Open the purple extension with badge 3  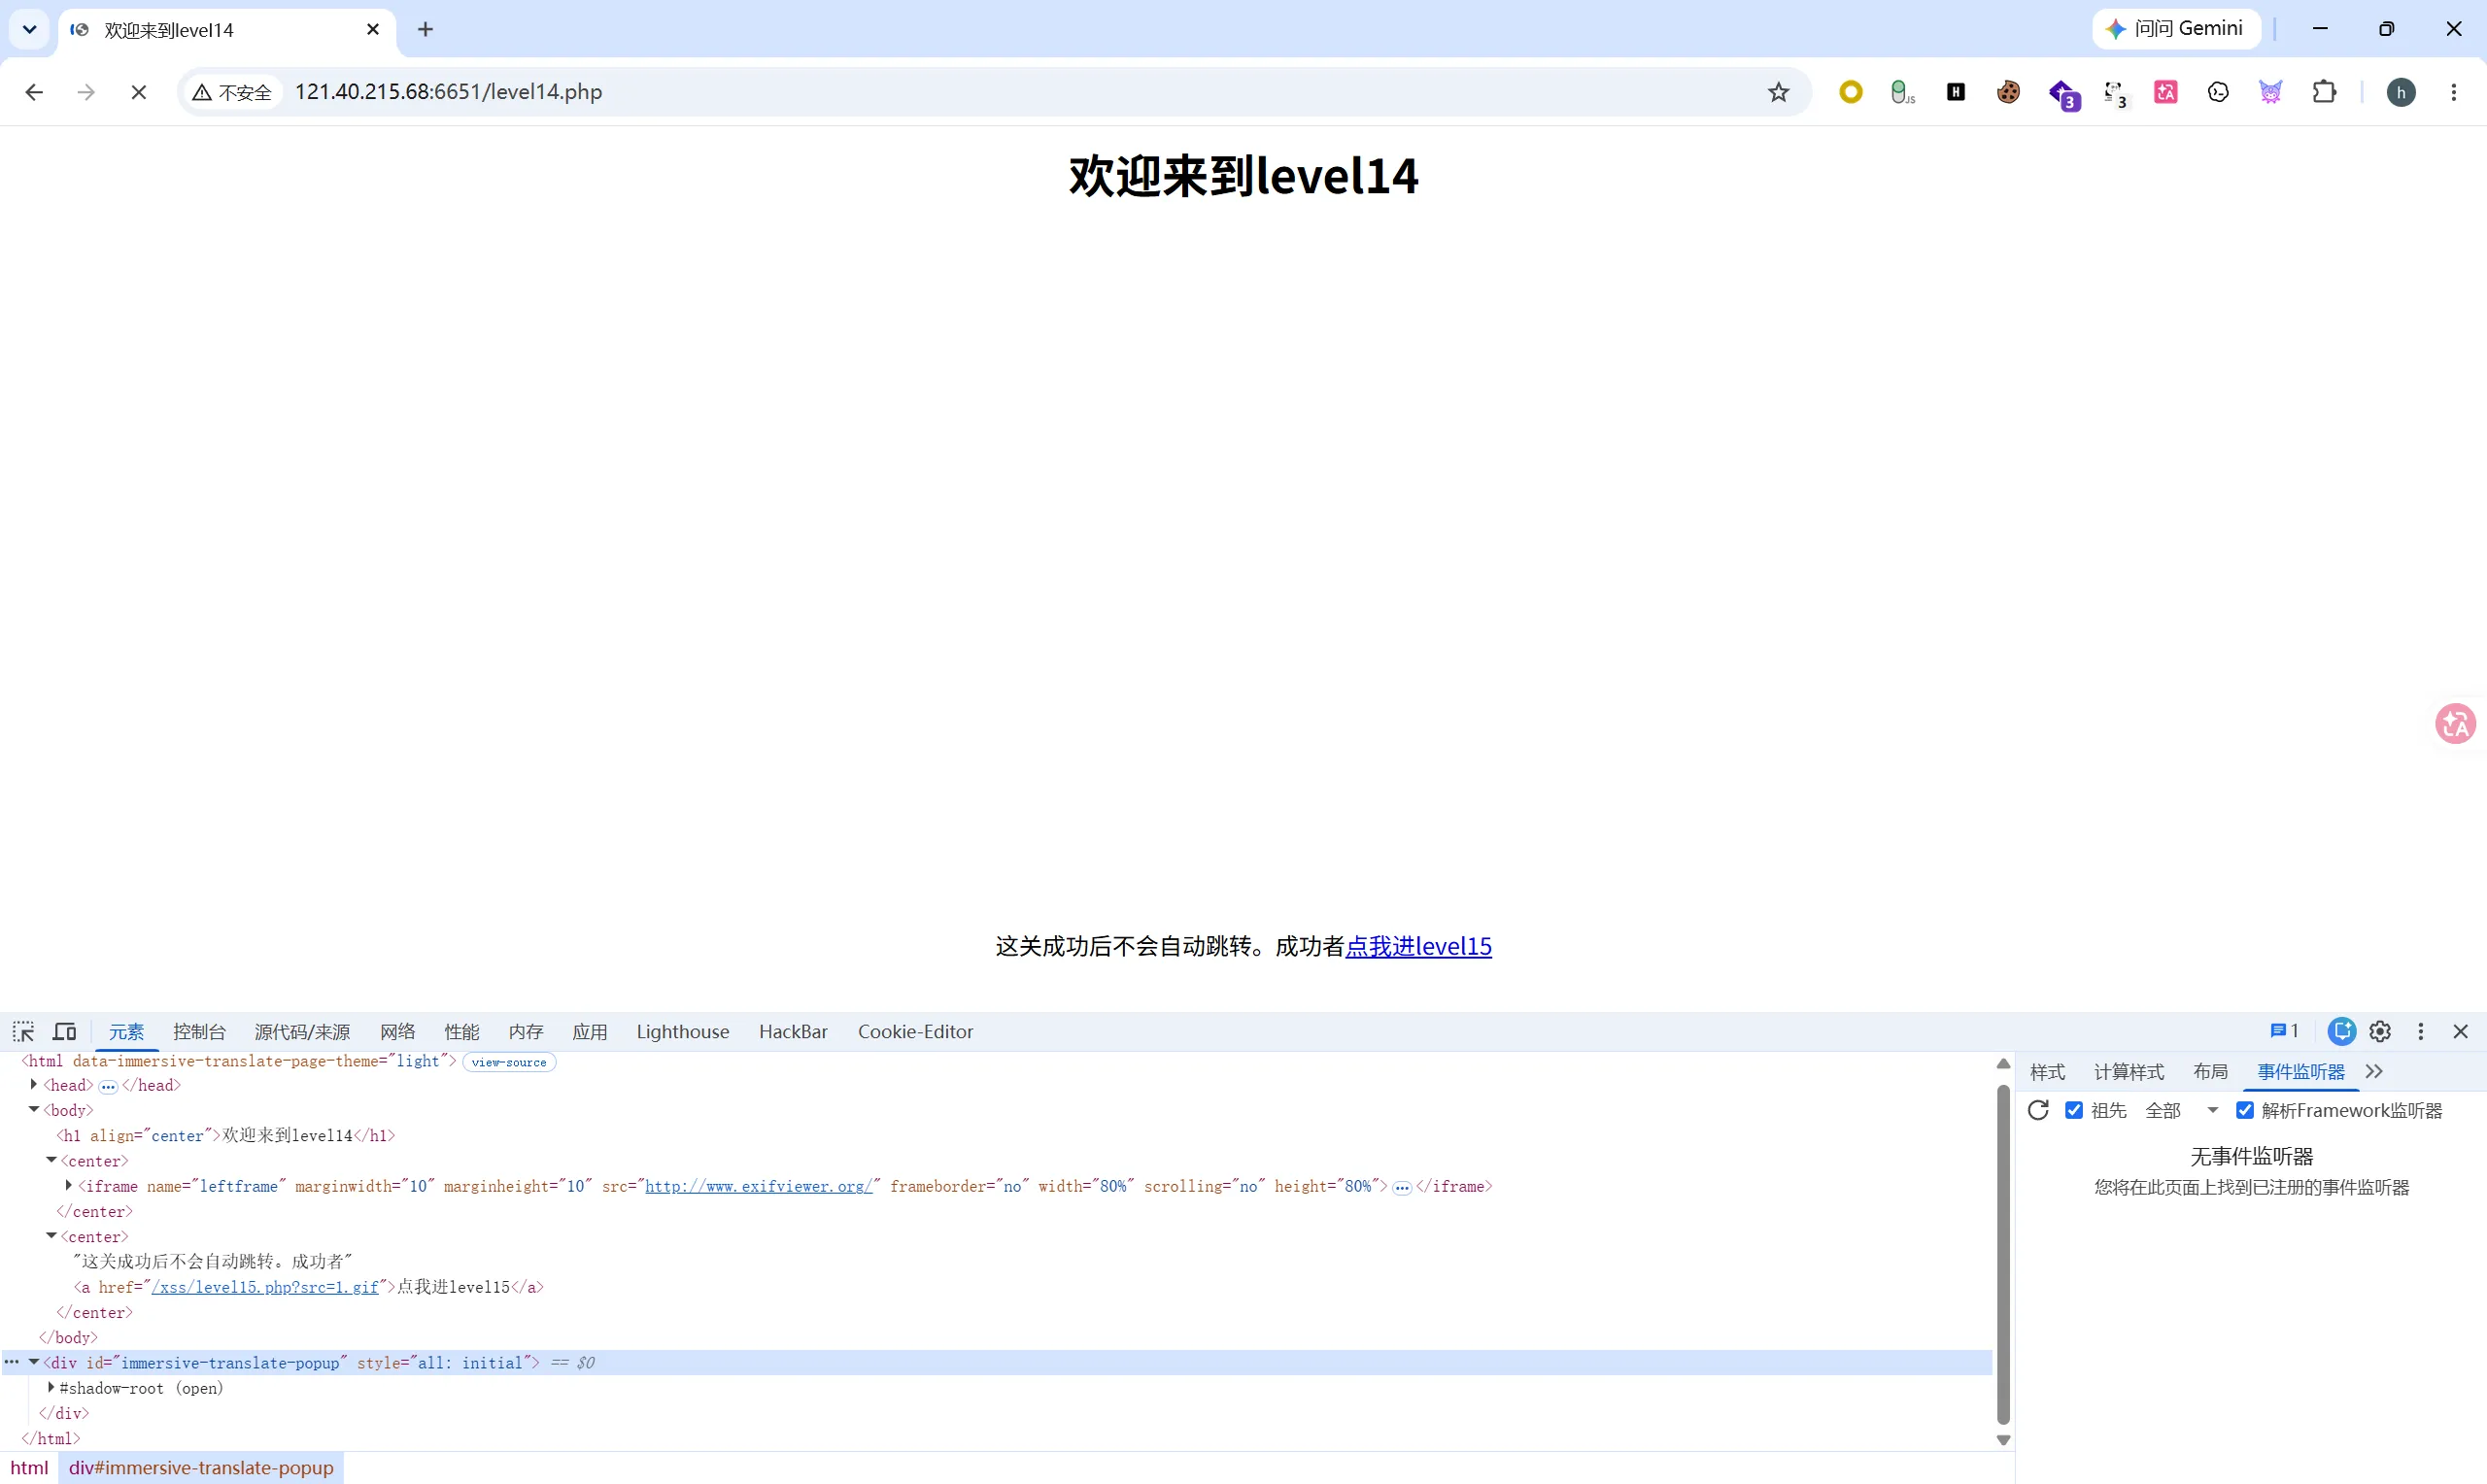(2063, 94)
